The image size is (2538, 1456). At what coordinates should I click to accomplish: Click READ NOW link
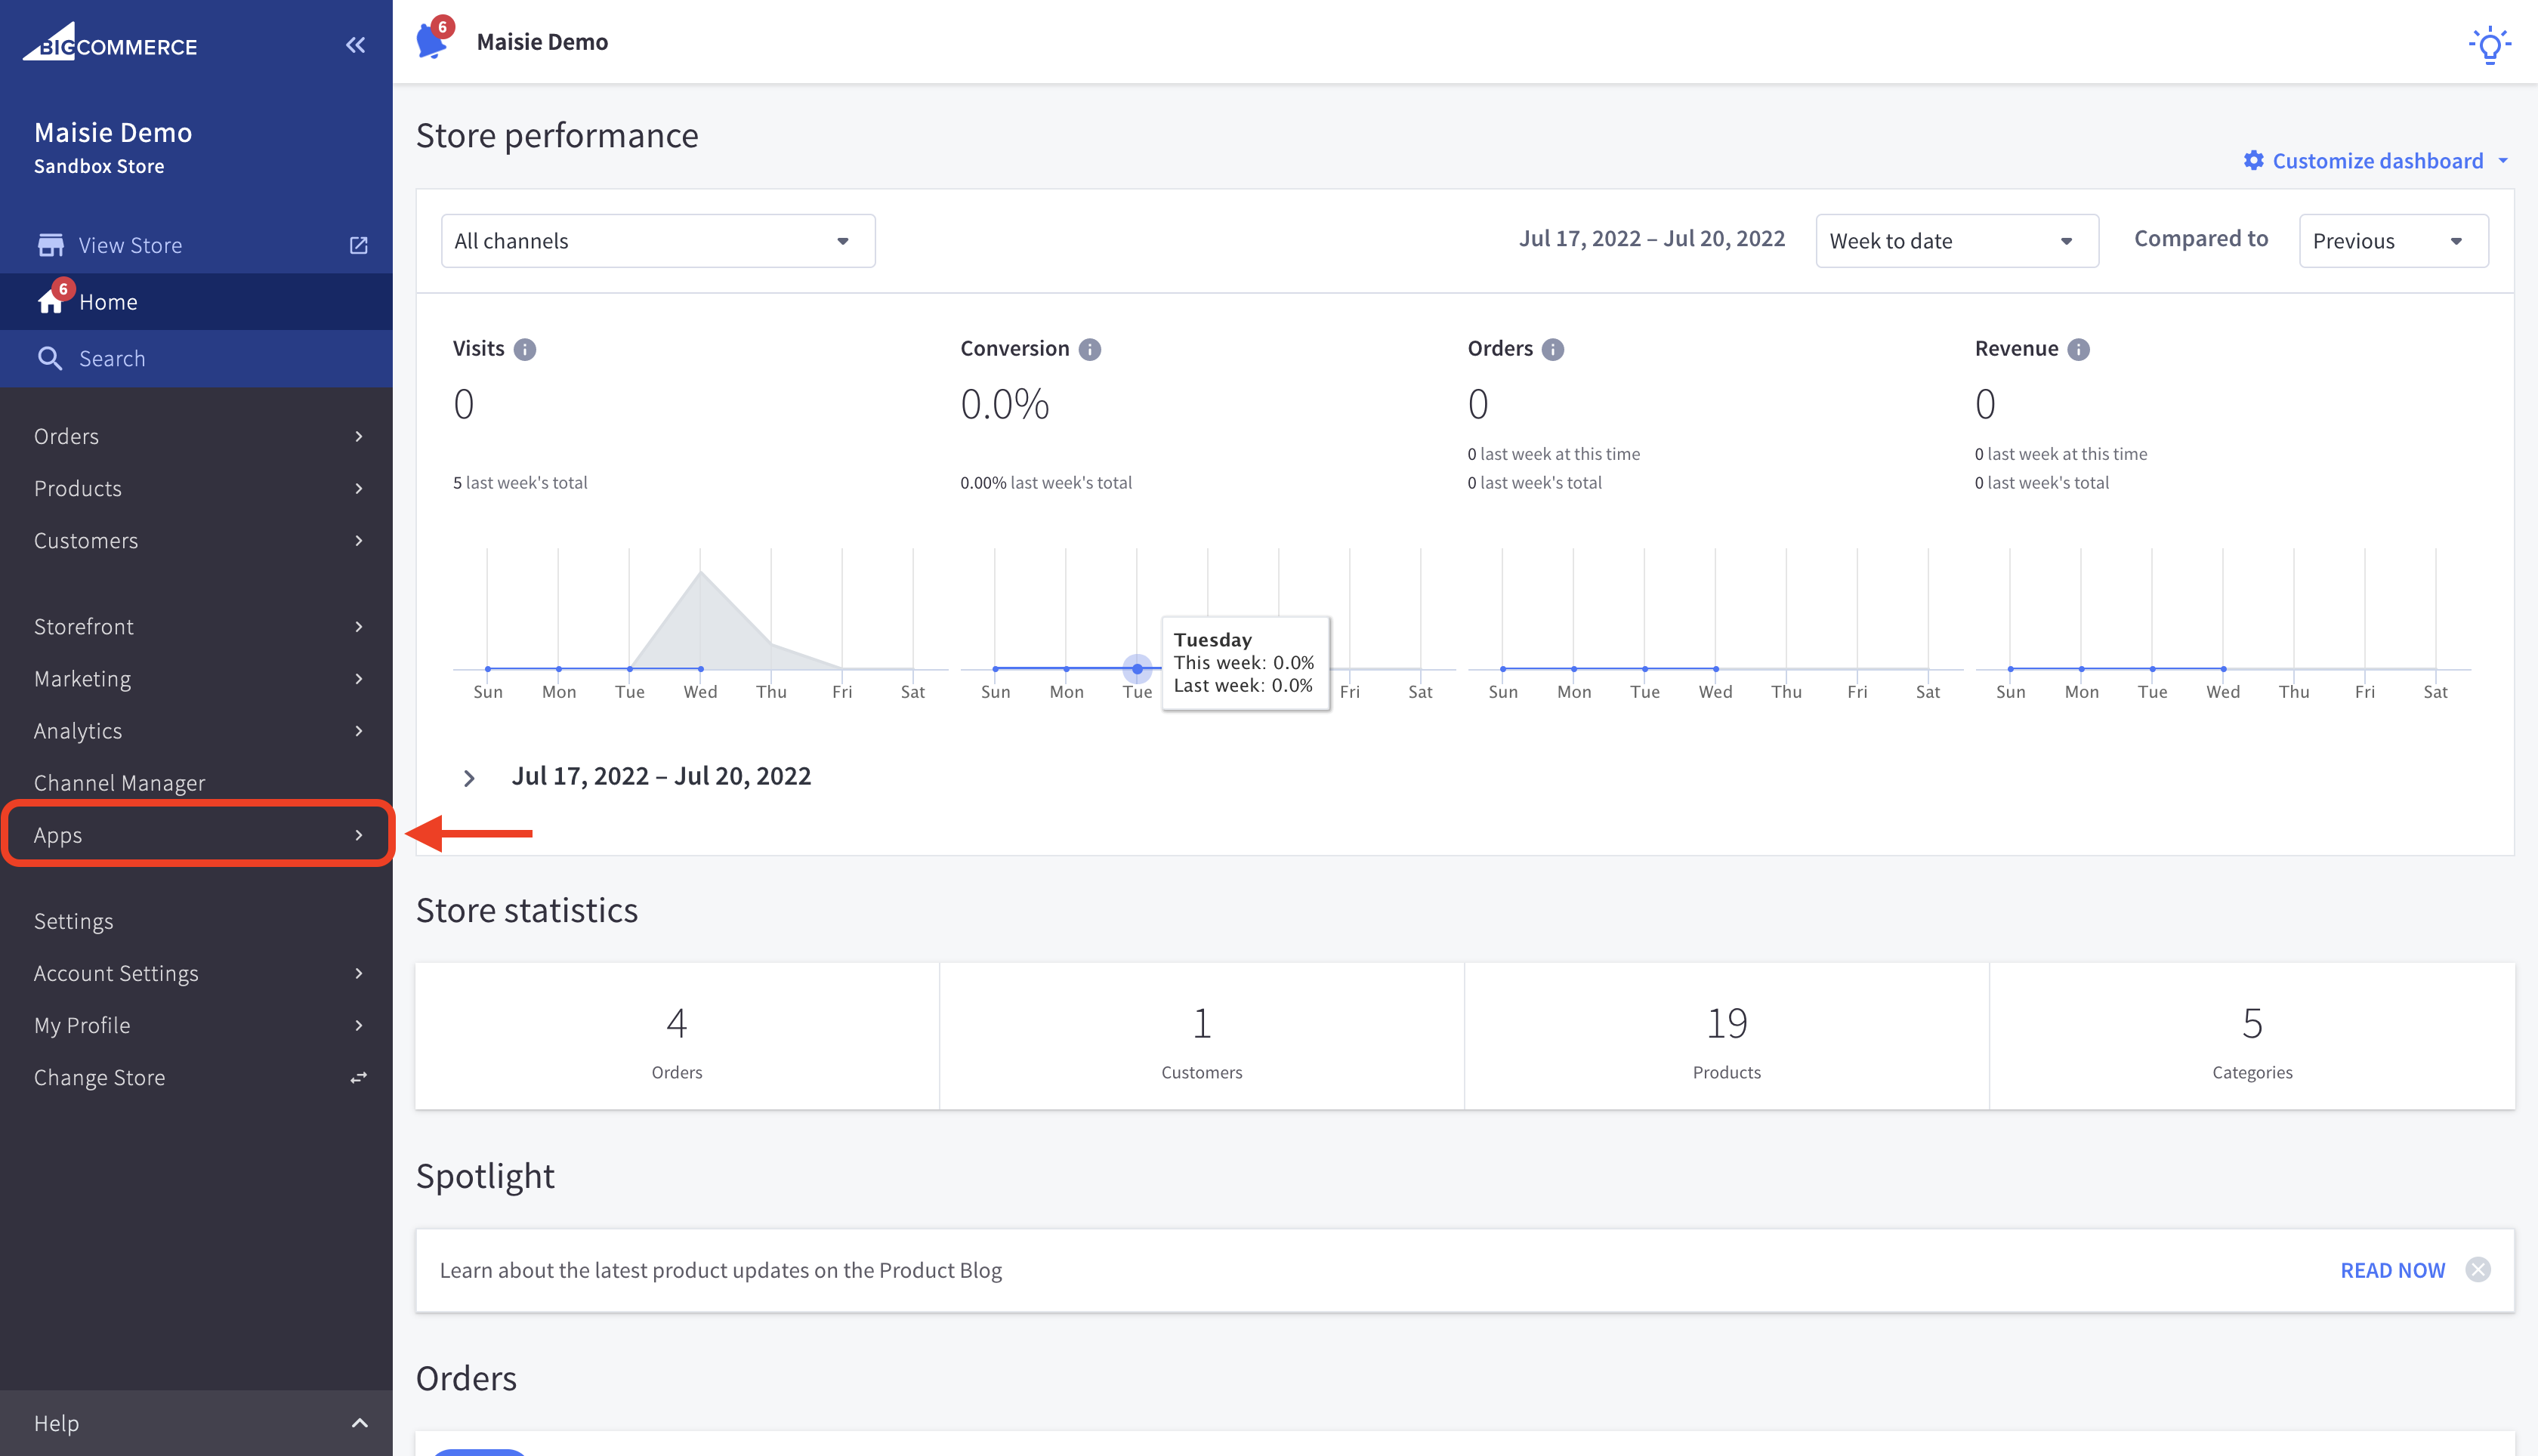pyautogui.click(x=2392, y=1270)
